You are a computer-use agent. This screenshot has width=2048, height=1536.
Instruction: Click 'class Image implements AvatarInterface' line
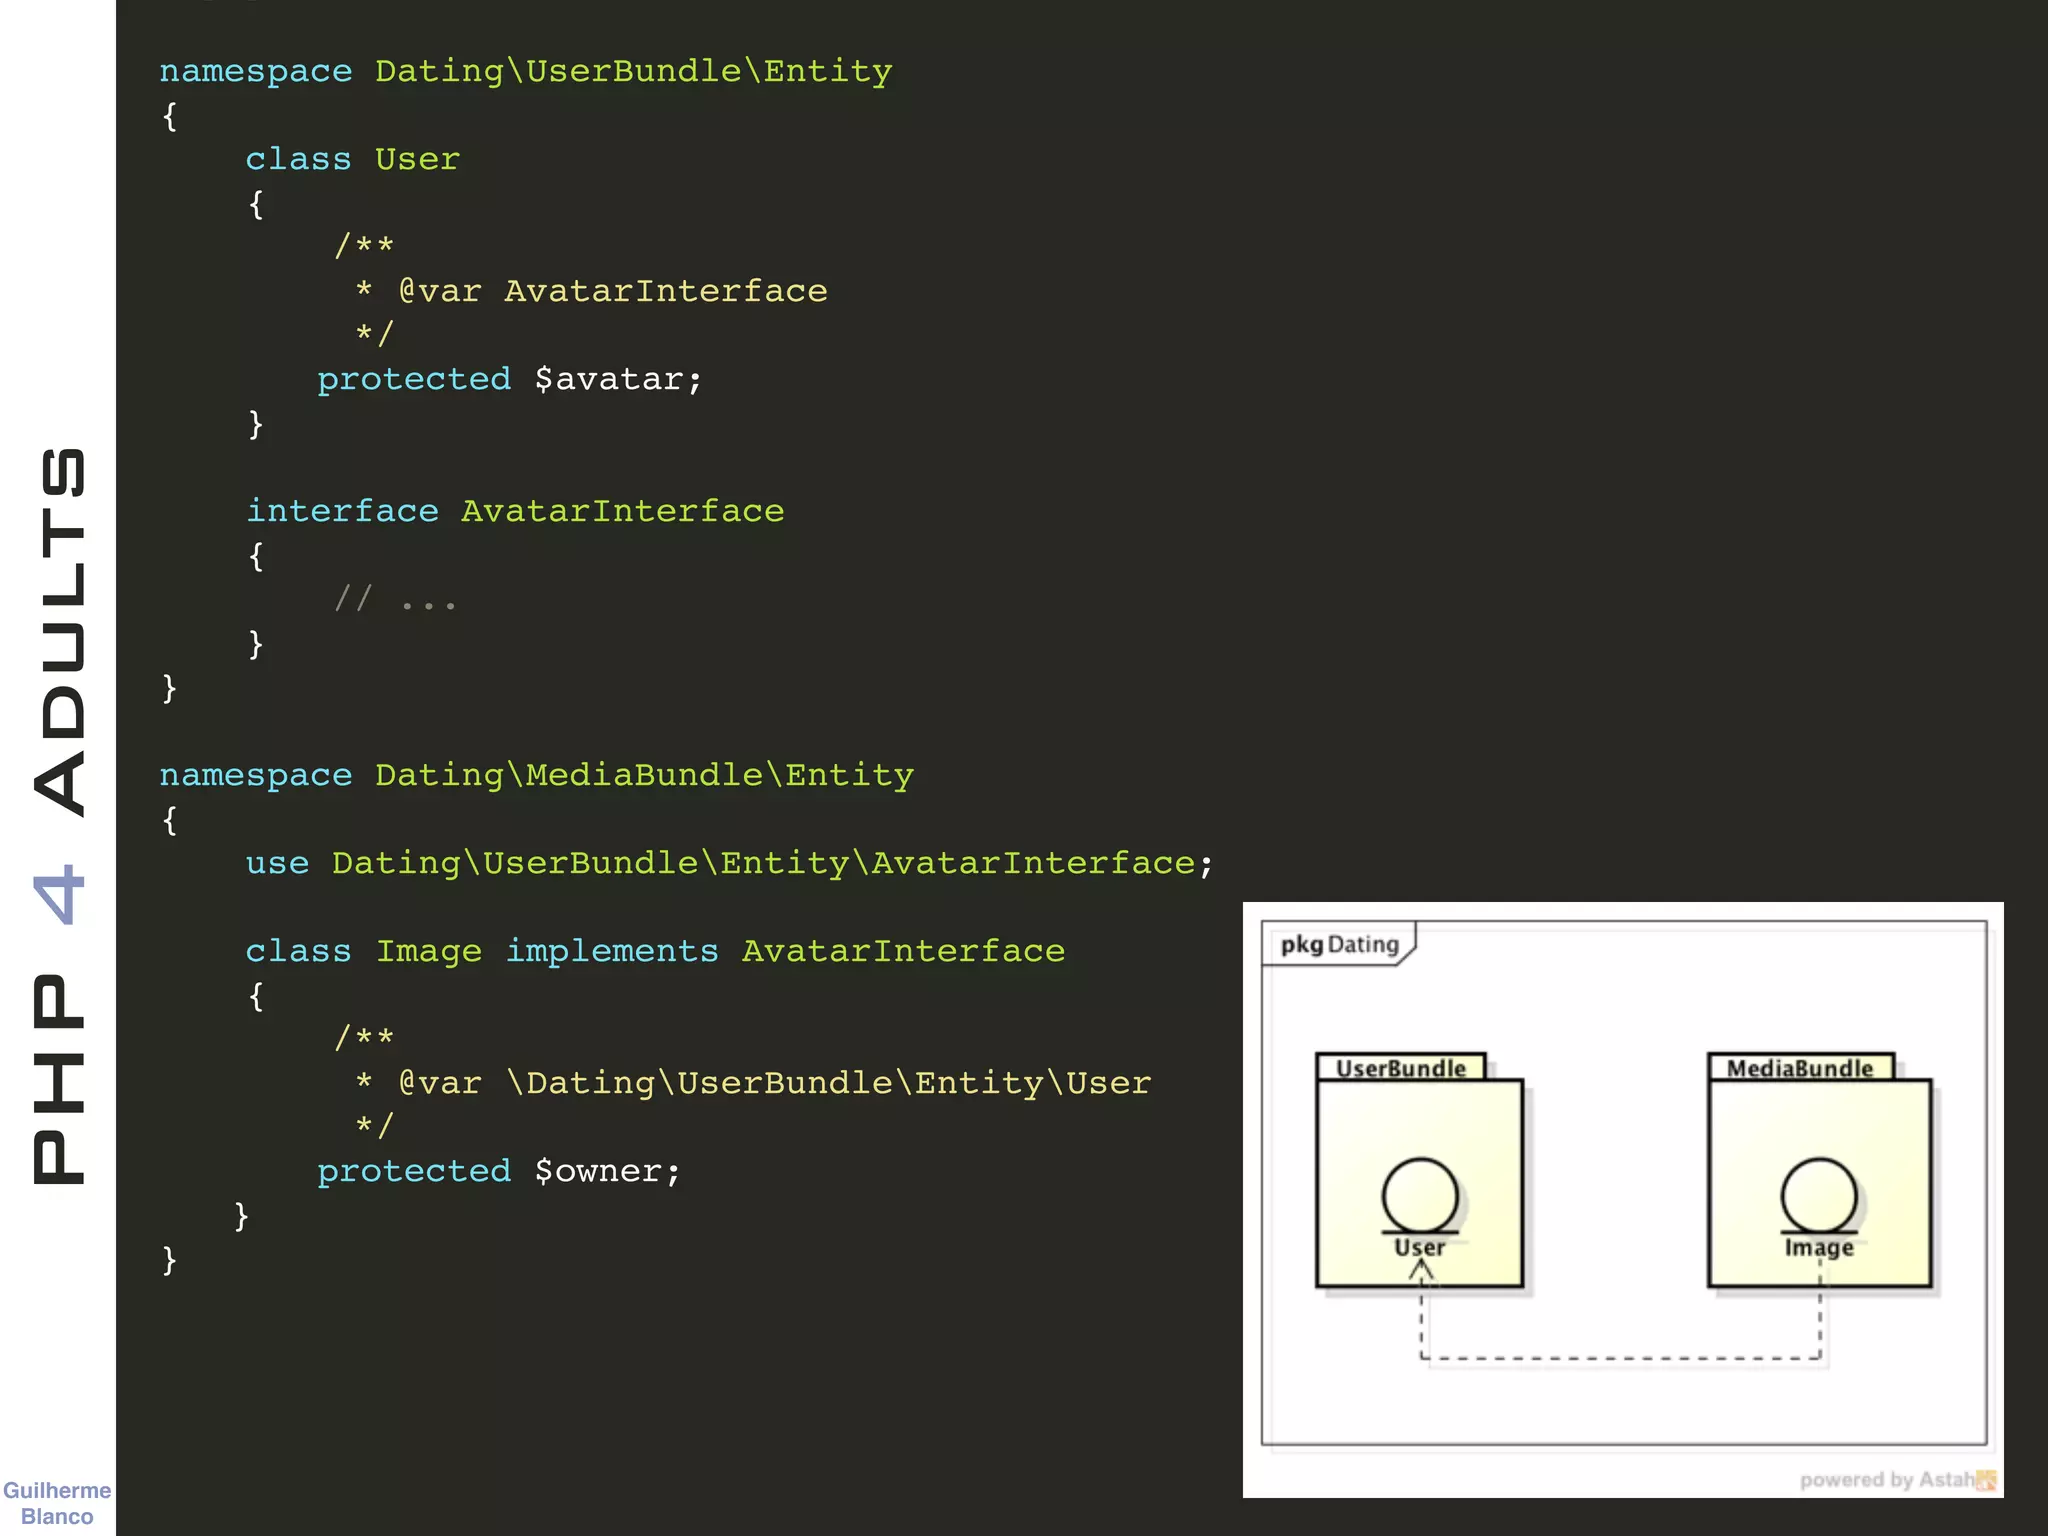[x=655, y=951]
